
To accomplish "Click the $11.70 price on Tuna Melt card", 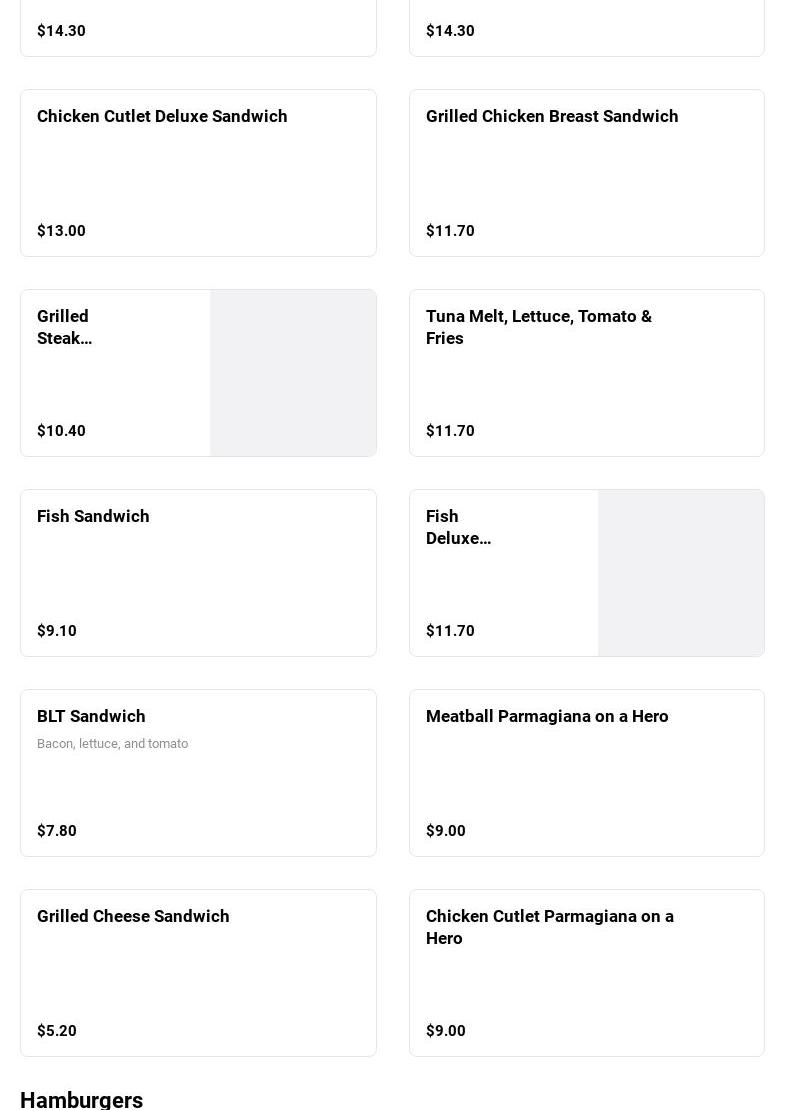I will [x=450, y=431].
